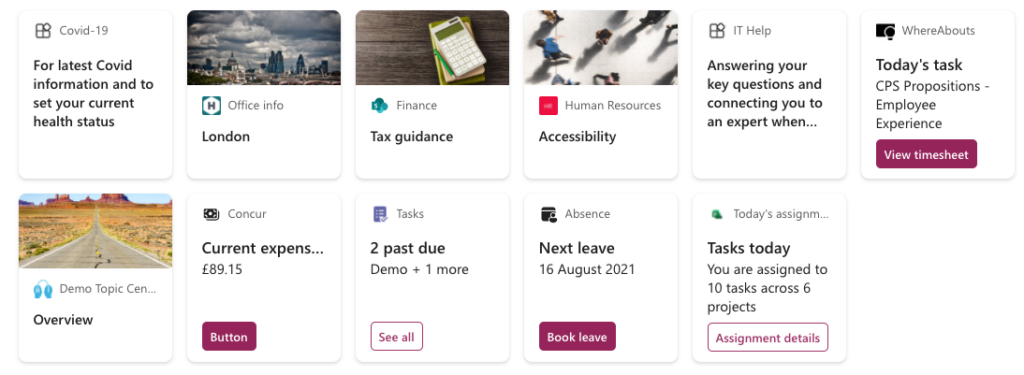Click the WhereAbouts icon
Screen dimensions: 1024x375
[x=886, y=31]
